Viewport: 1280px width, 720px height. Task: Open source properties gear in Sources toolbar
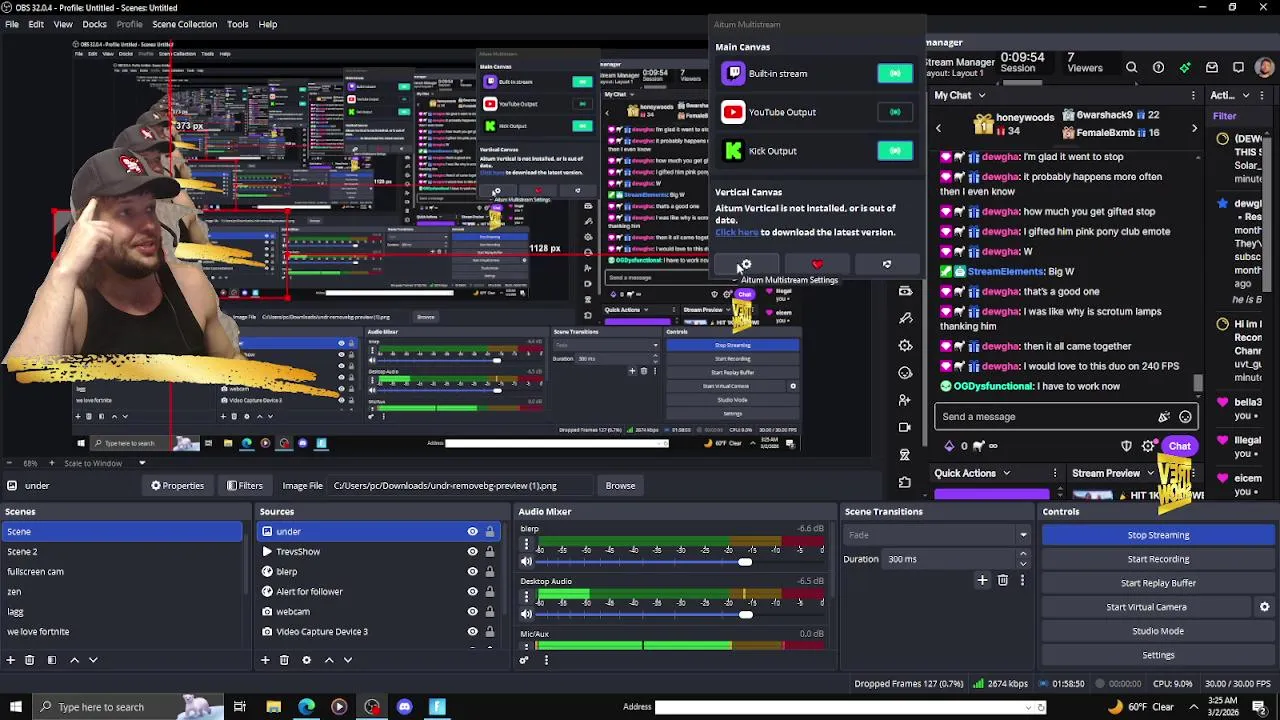click(306, 660)
